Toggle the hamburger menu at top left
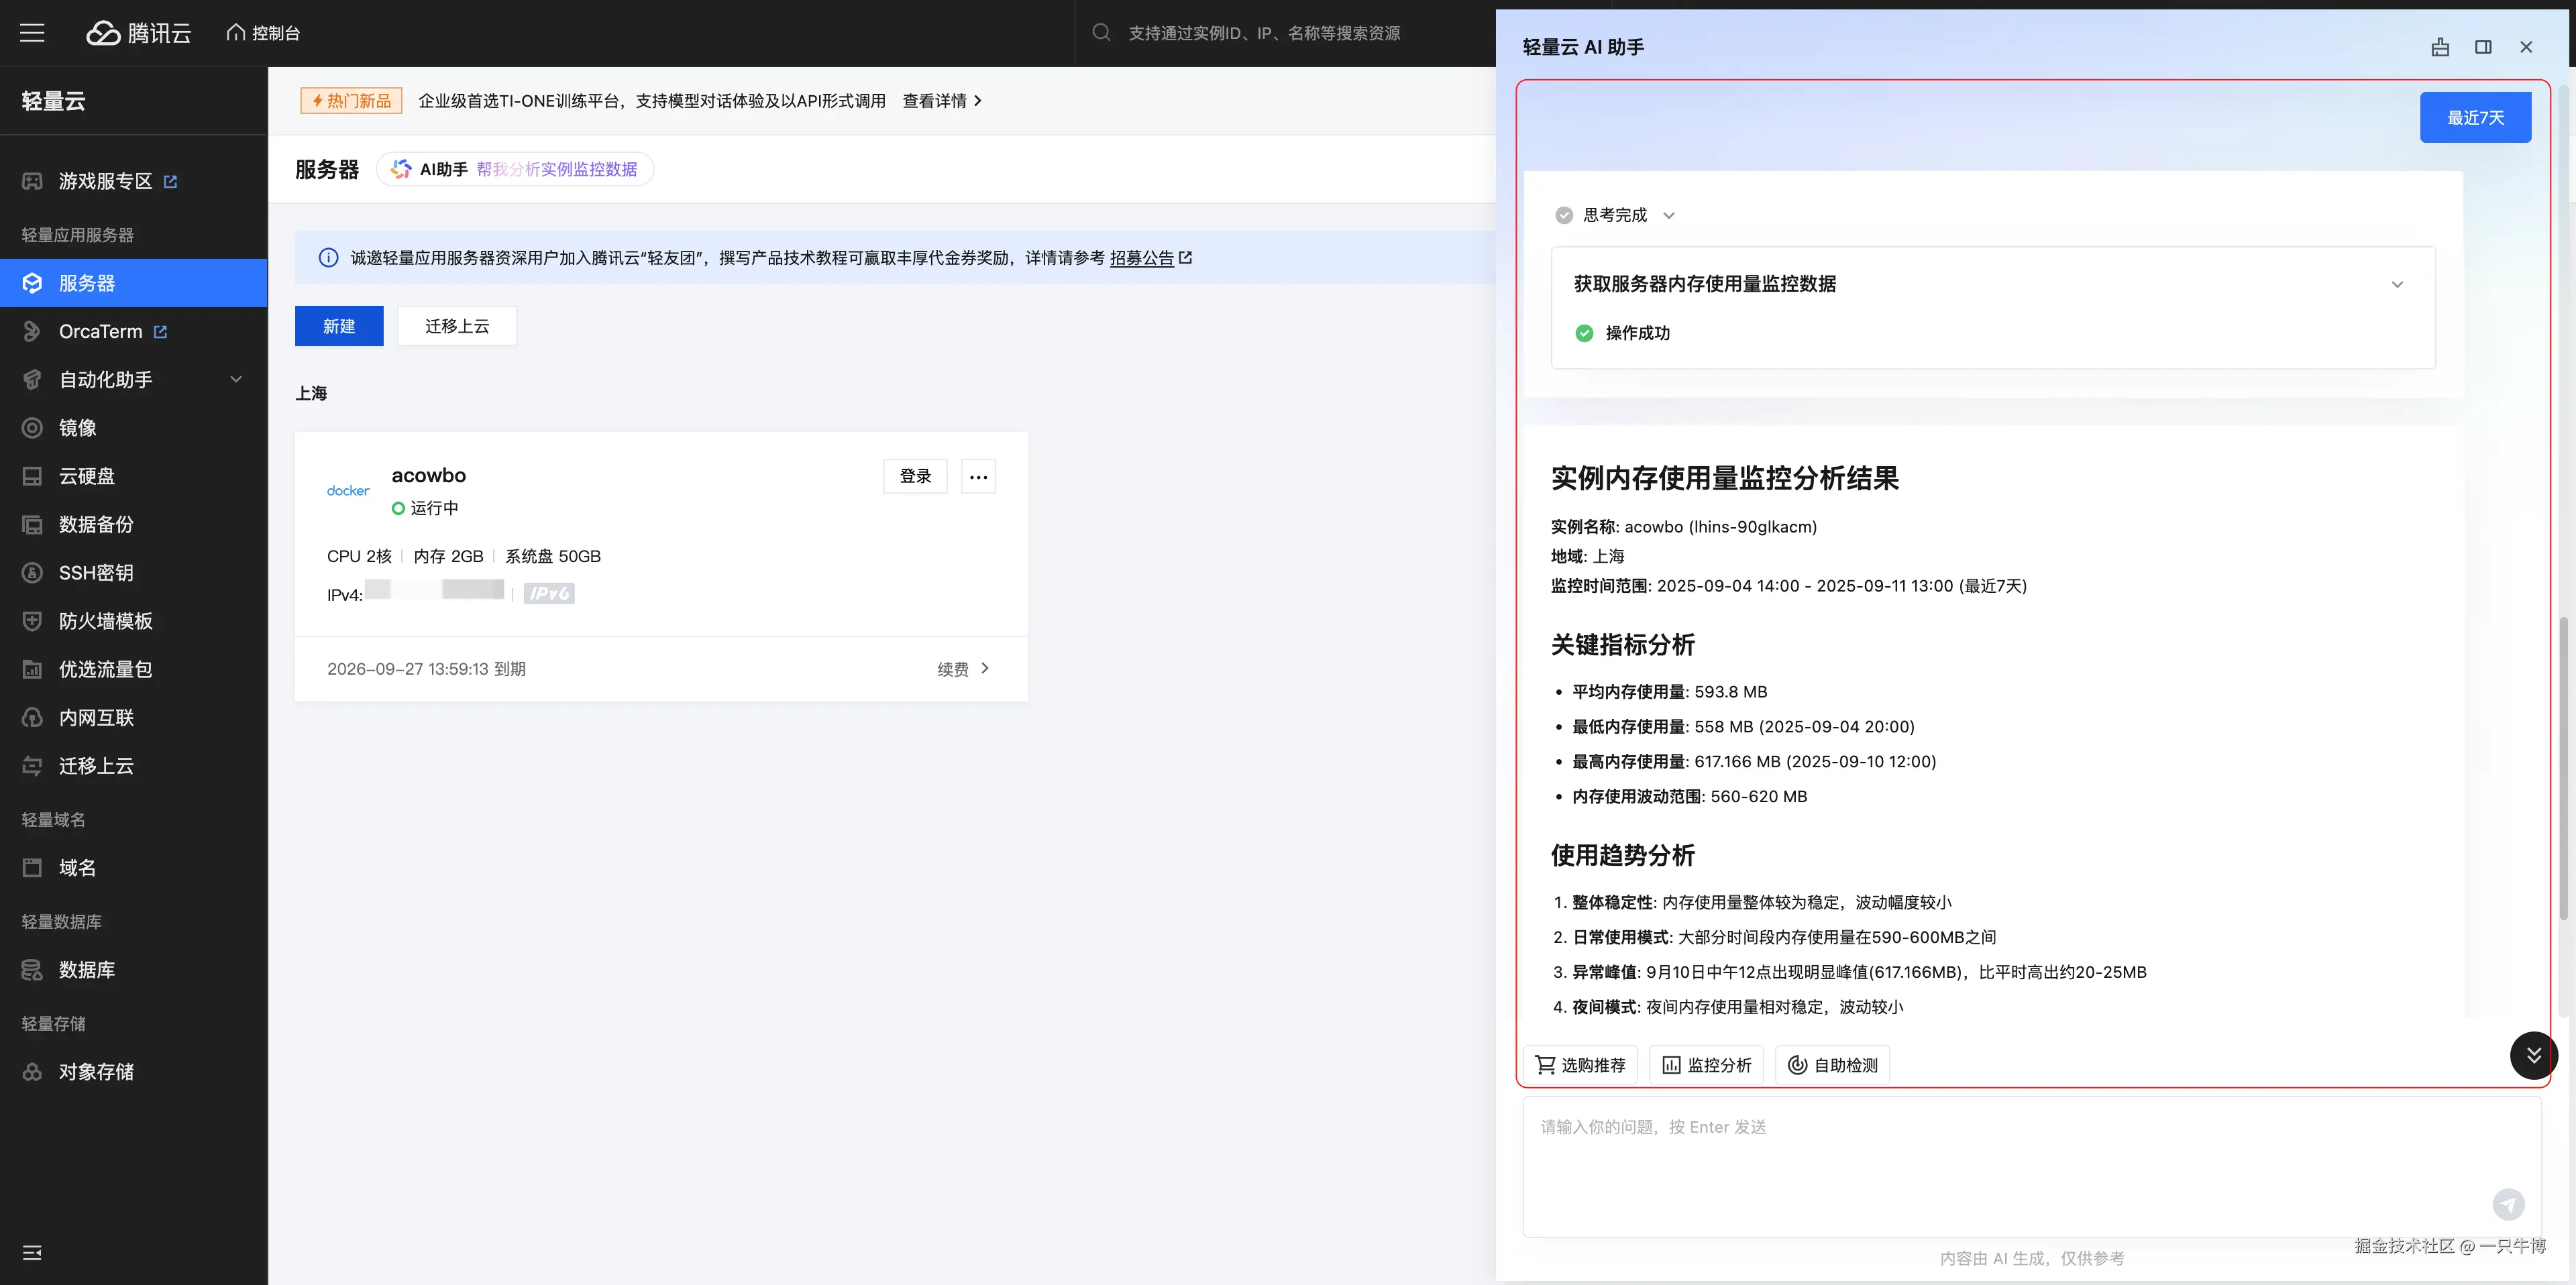This screenshot has height=1285, width=2576. click(31, 32)
